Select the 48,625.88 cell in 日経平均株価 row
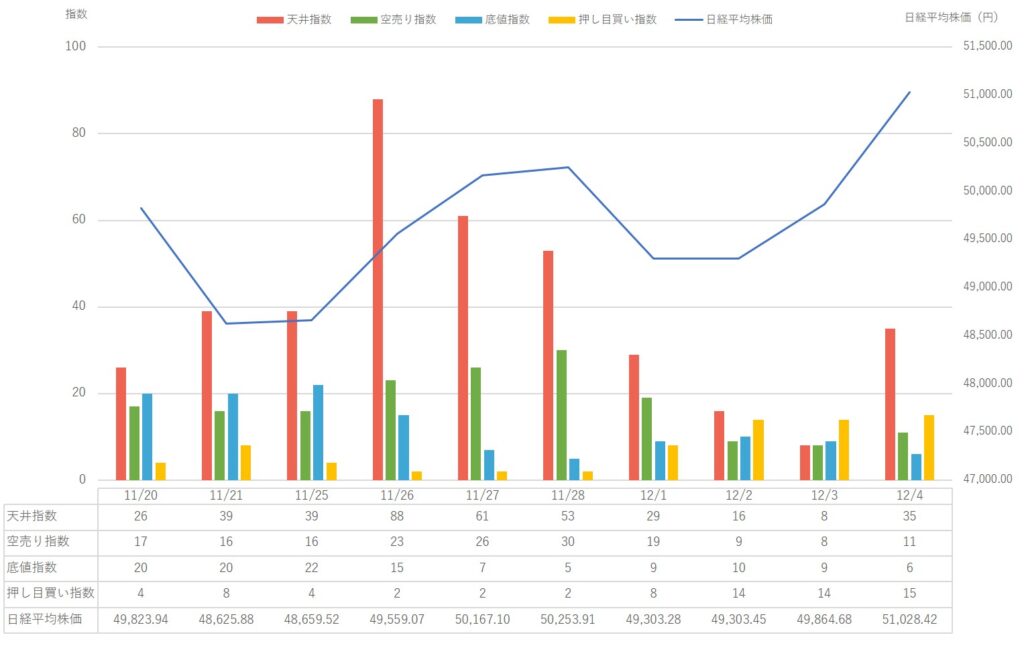1024x670 pixels. click(x=226, y=619)
